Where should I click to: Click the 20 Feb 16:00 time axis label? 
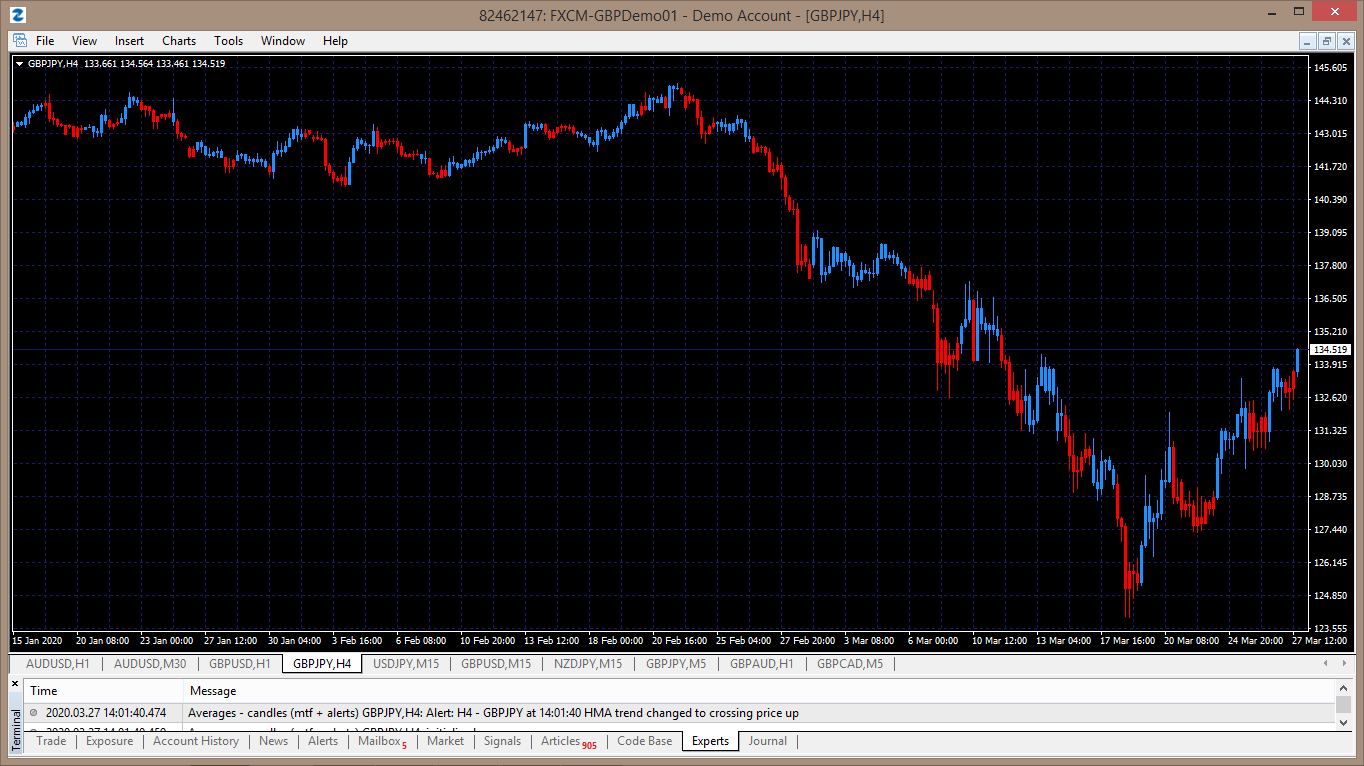682,640
